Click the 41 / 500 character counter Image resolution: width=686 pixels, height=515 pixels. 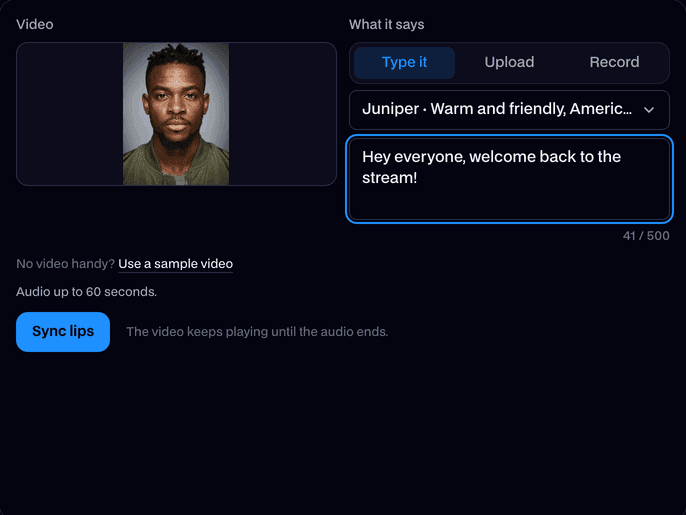pyautogui.click(x=646, y=236)
